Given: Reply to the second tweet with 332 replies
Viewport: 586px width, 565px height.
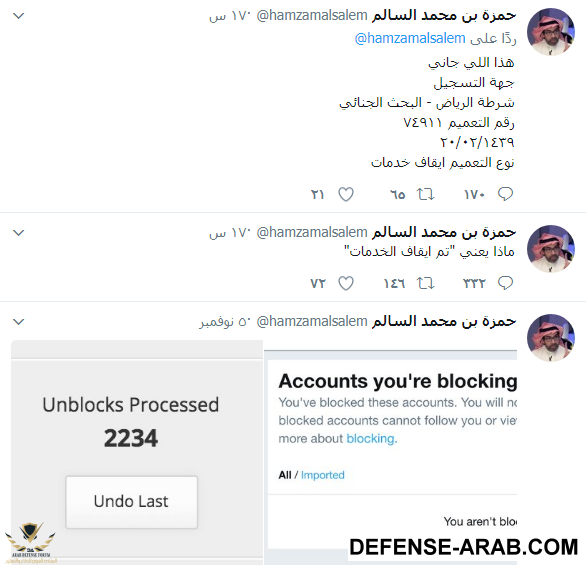Looking at the screenshot, I should coord(505,283).
